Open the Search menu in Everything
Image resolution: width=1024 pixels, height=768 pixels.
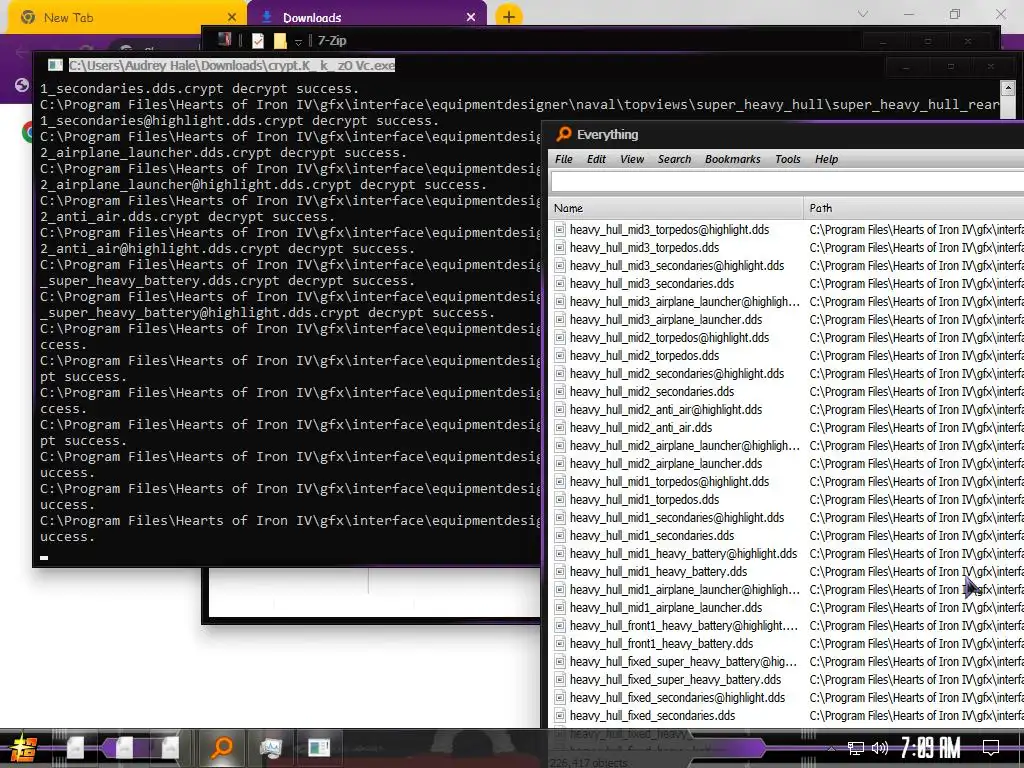(674, 159)
